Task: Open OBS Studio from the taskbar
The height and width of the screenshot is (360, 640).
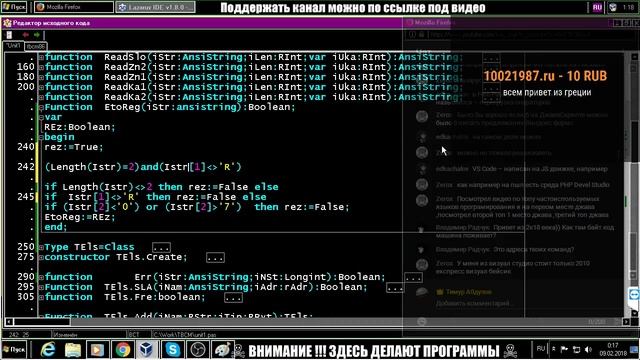Action: point(198,350)
